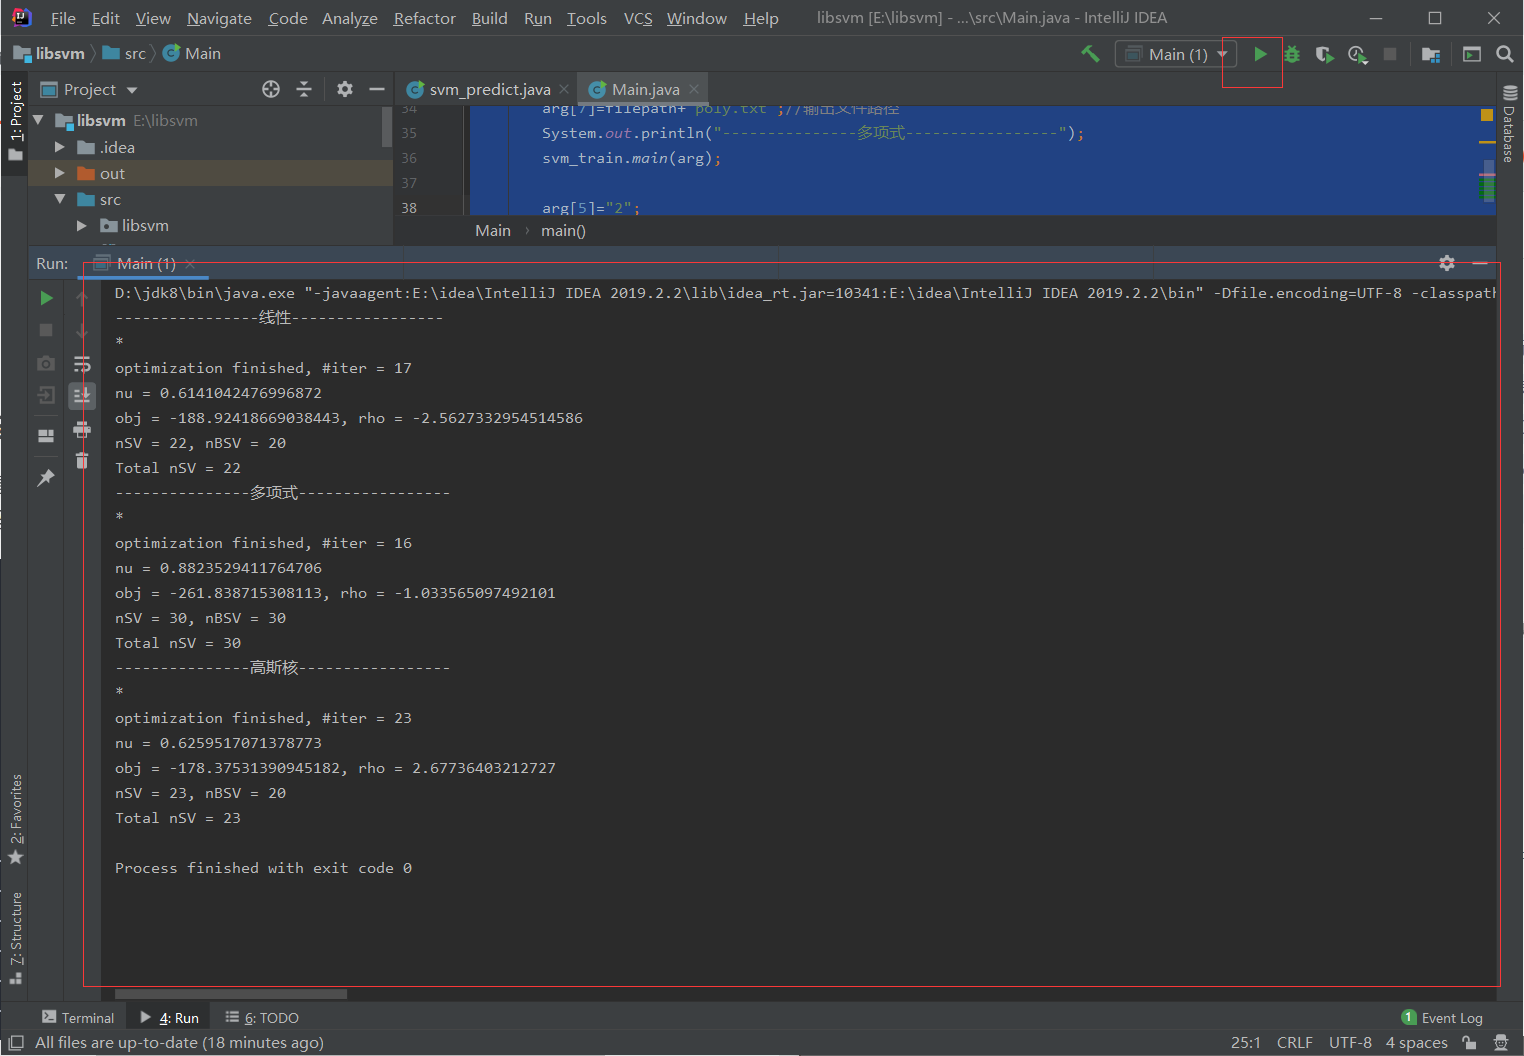Open the File menu
The image size is (1524, 1056).
pyautogui.click(x=63, y=18)
